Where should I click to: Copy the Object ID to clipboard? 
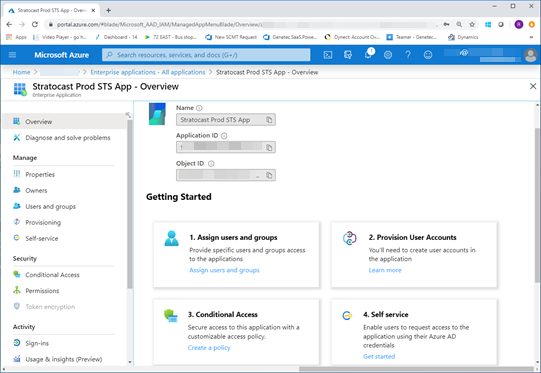point(269,175)
